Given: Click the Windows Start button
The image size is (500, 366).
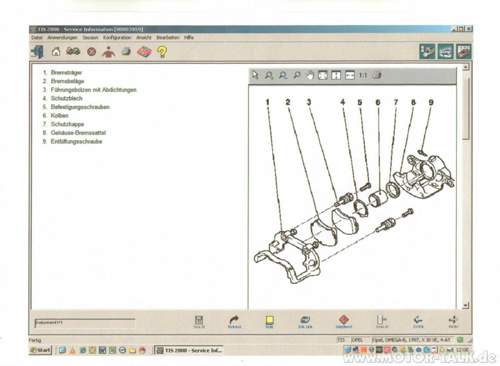Looking at the screenshot, I should click(x=40, y=350).
